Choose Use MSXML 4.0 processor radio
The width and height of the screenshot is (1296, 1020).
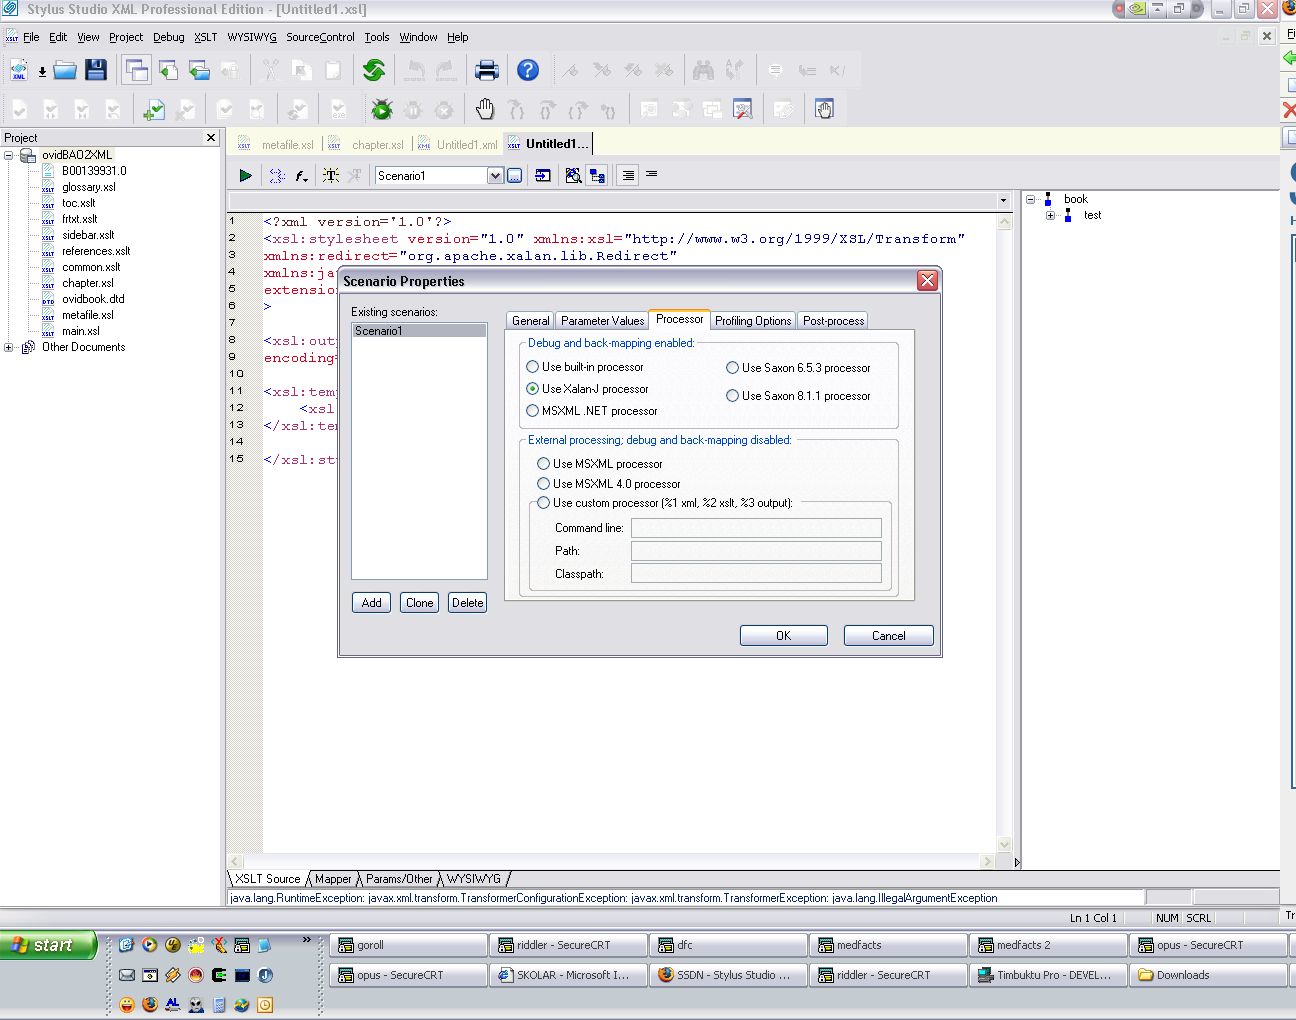(544, 484)
